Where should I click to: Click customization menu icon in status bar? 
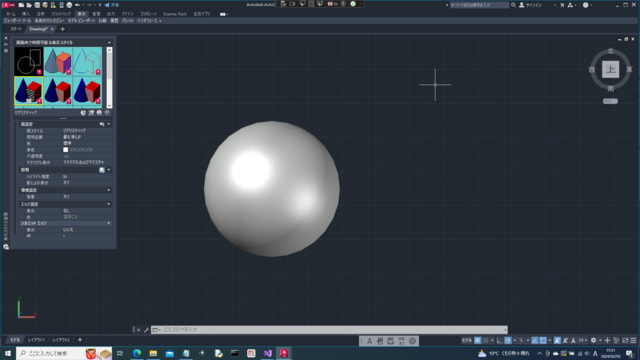point(633,340)
